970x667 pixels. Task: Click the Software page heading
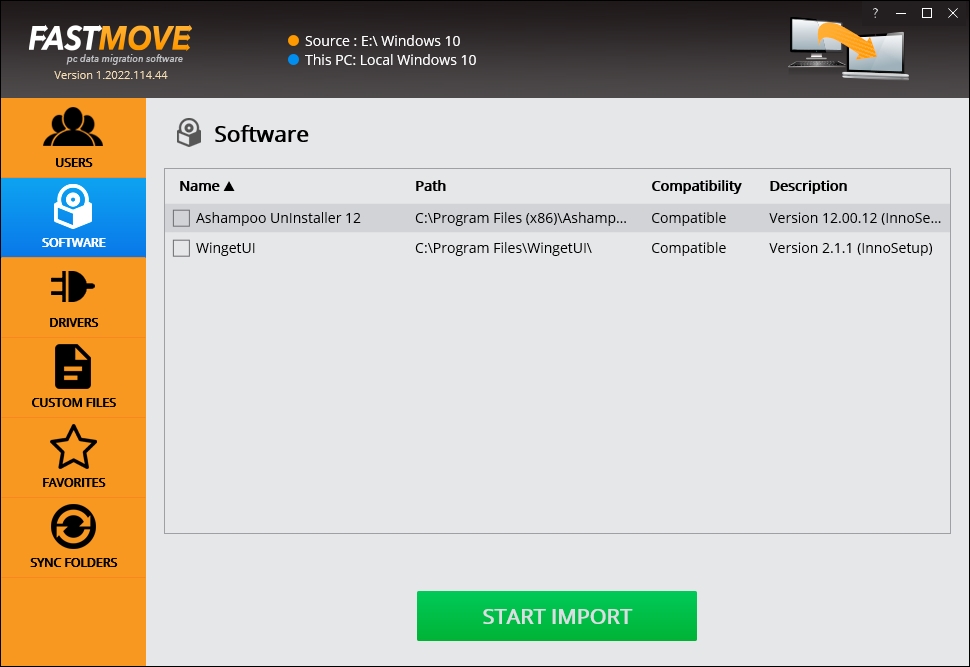point(261,134)
